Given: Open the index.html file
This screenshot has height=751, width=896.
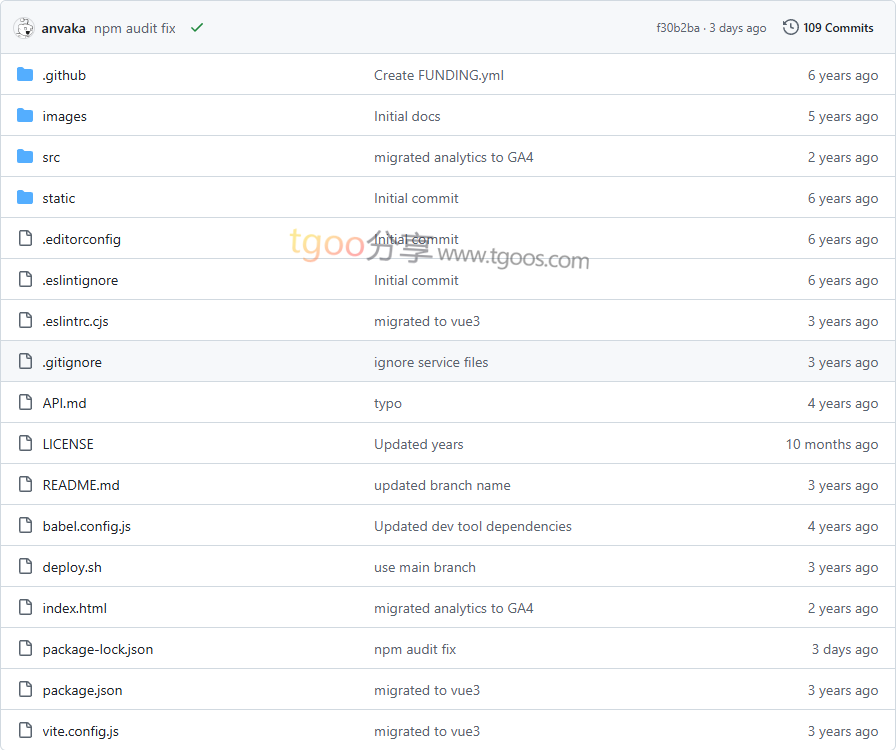Looking at the screenshot, I should [74, 608].
